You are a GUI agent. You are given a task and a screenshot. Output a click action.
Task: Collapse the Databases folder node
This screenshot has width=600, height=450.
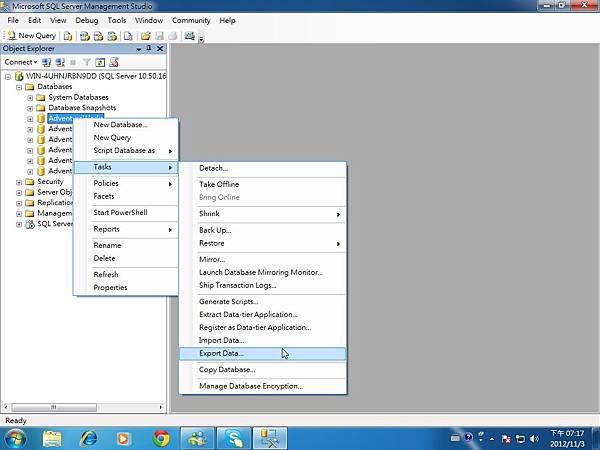[19, 87]
